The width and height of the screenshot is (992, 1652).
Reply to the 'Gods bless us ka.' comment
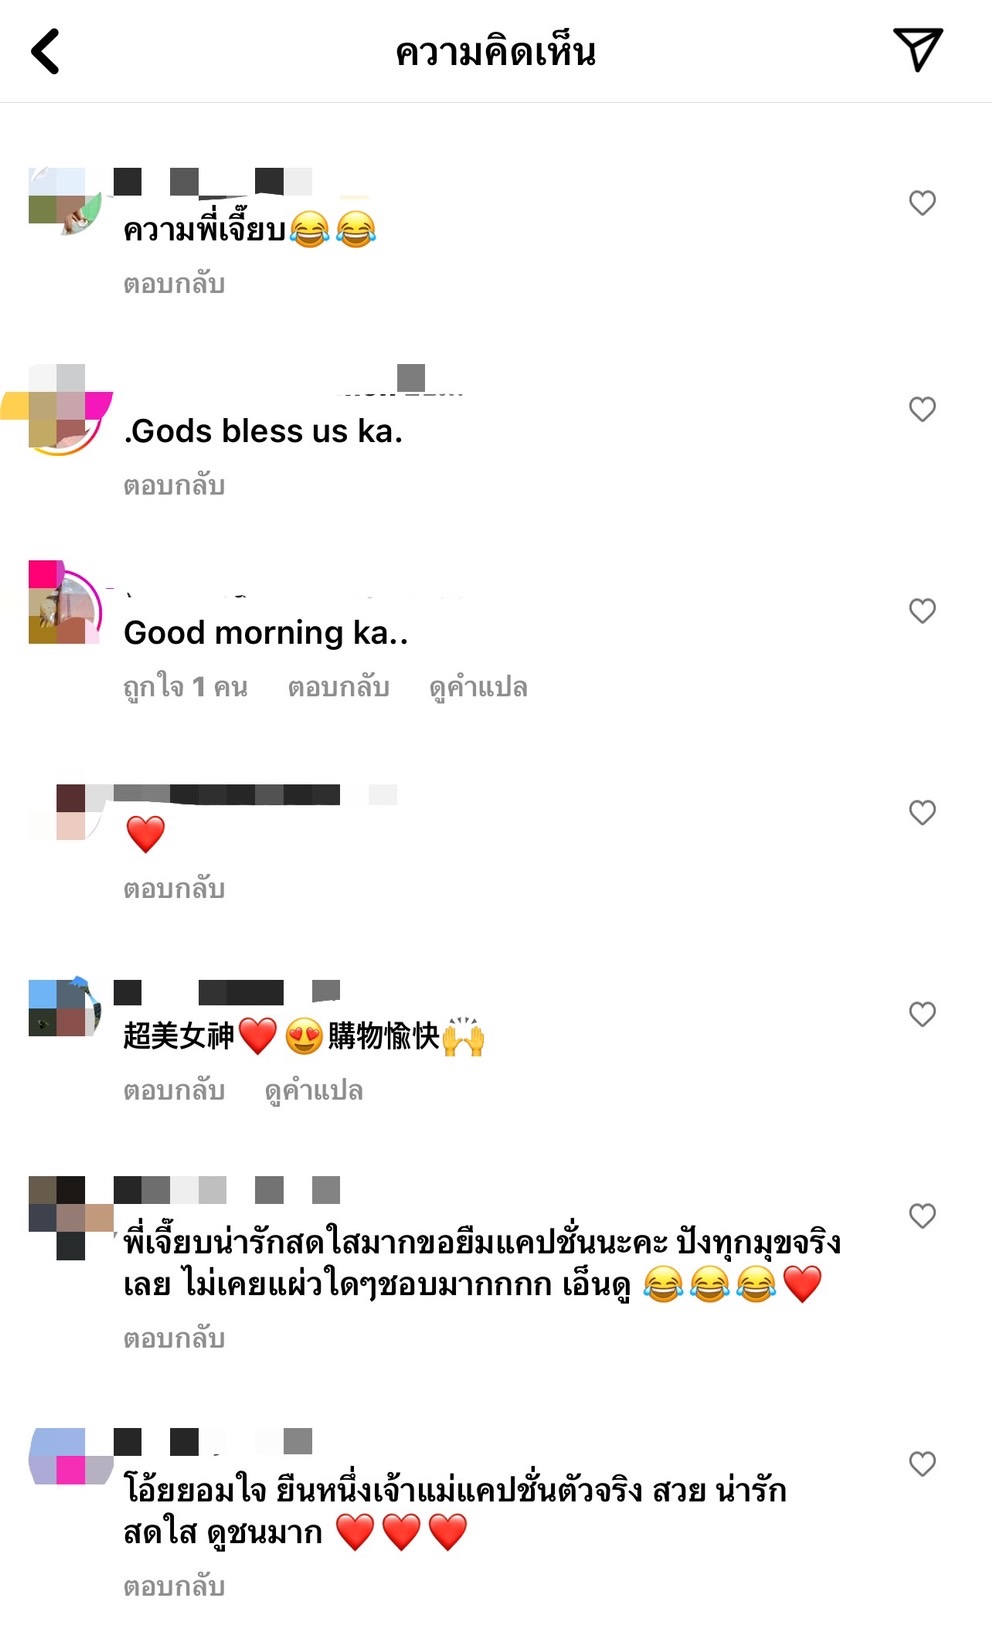click(x=174, y=486)
